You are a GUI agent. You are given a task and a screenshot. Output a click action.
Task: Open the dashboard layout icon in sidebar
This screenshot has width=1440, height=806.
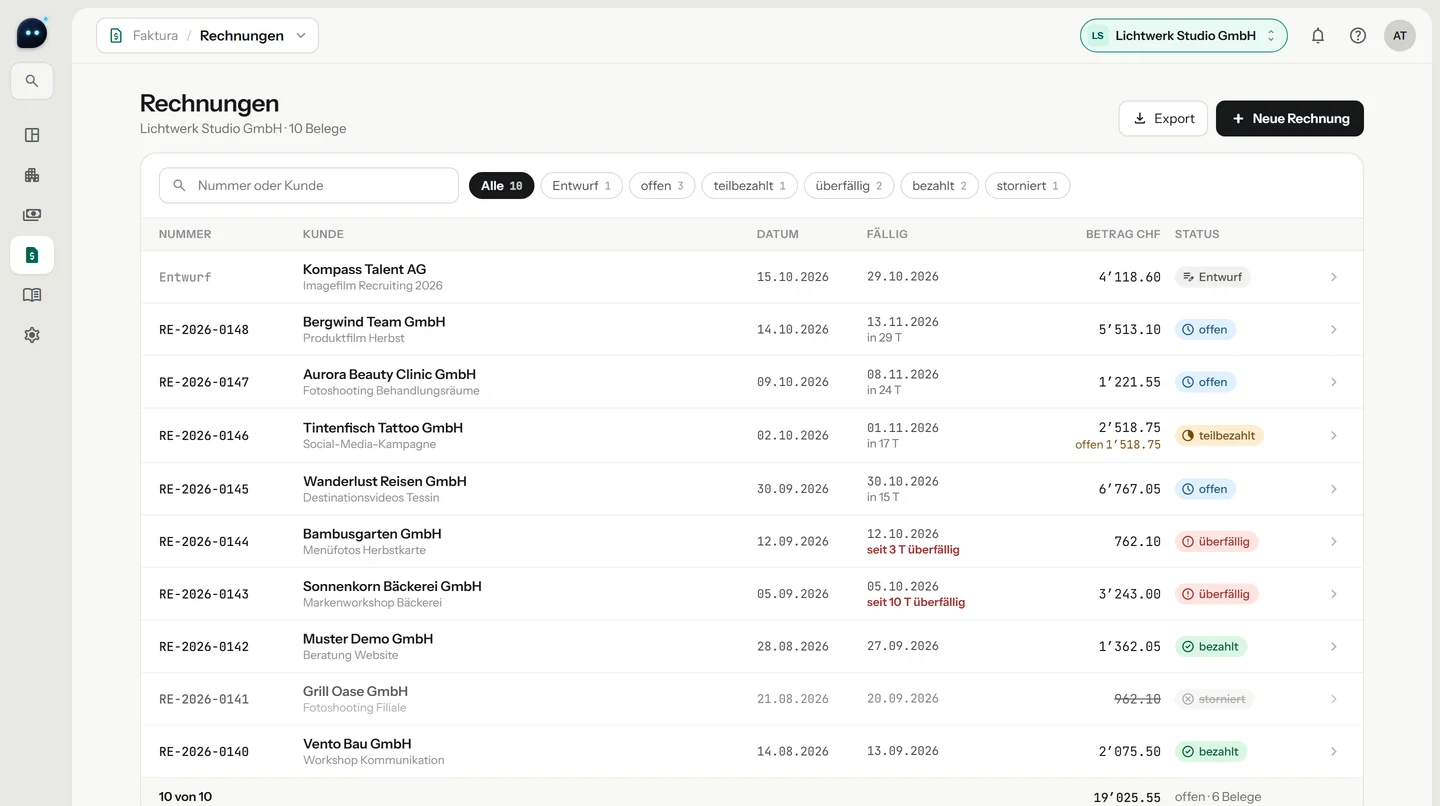(x=32, y=135)
